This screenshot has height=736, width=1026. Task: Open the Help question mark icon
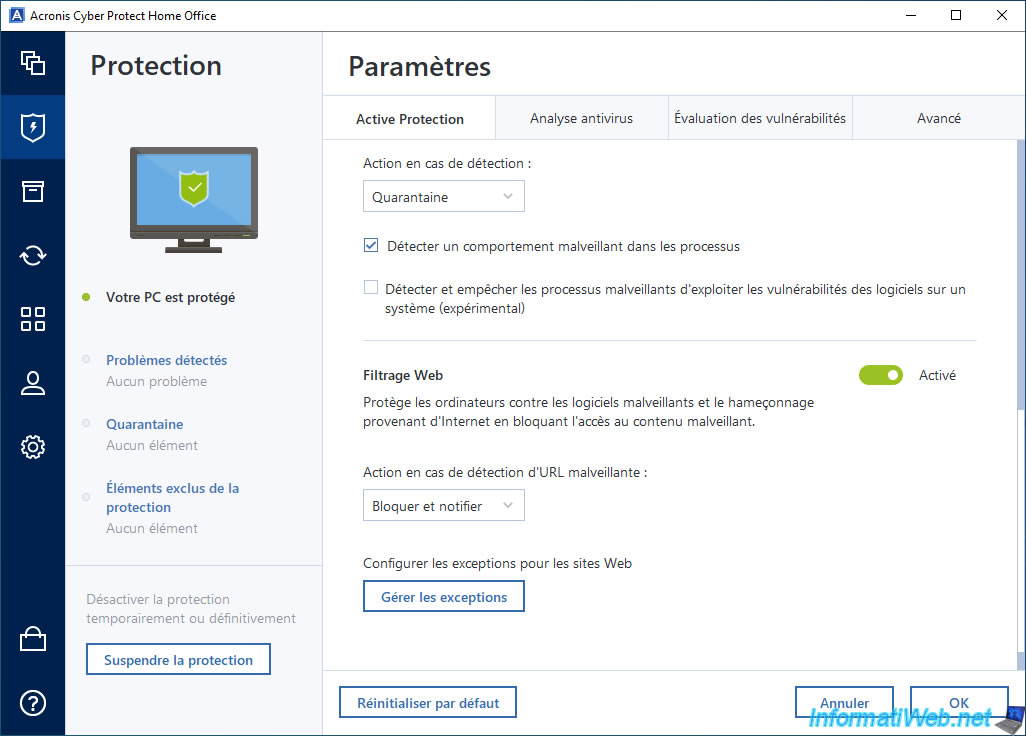33,703
